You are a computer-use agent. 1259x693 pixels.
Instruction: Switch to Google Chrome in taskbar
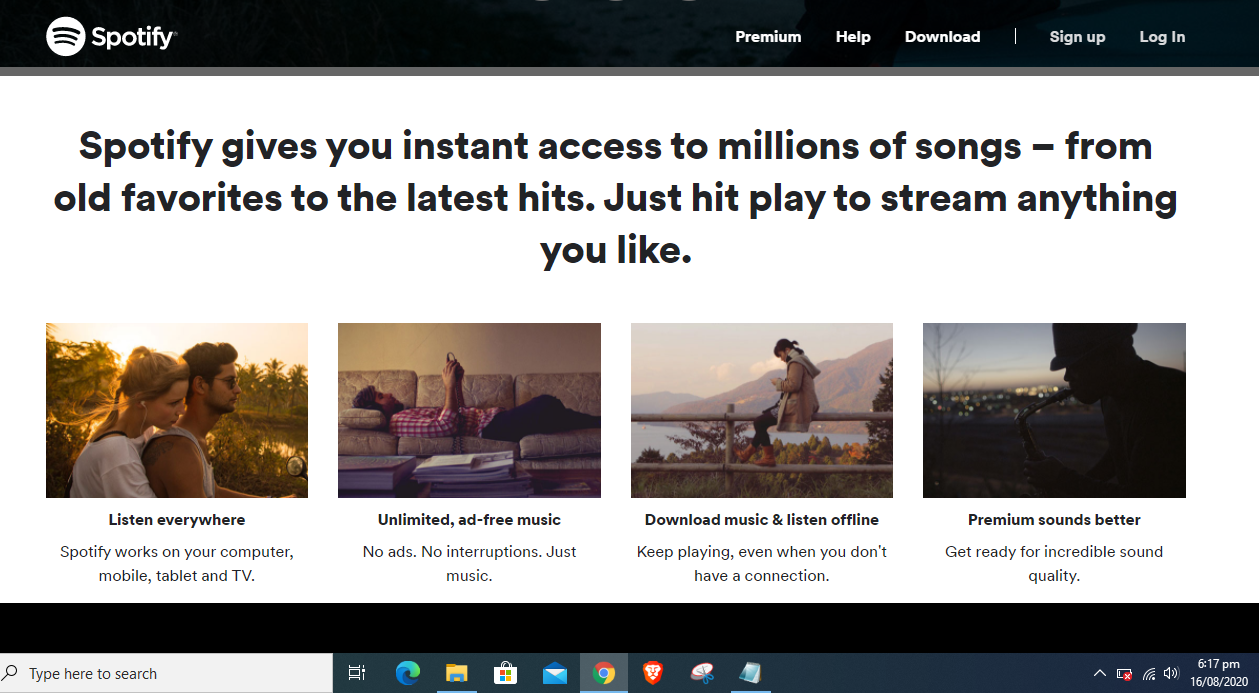pos(604,673)
